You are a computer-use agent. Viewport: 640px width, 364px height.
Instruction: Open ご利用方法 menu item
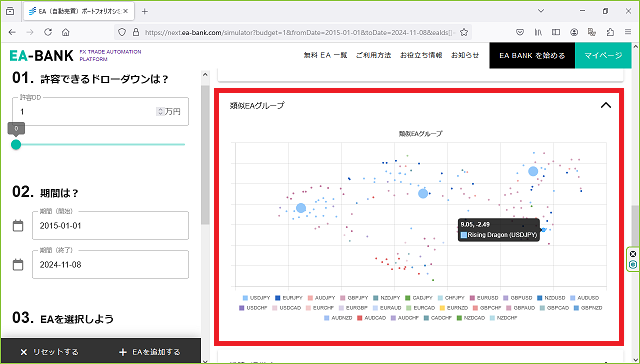[373, 55]
